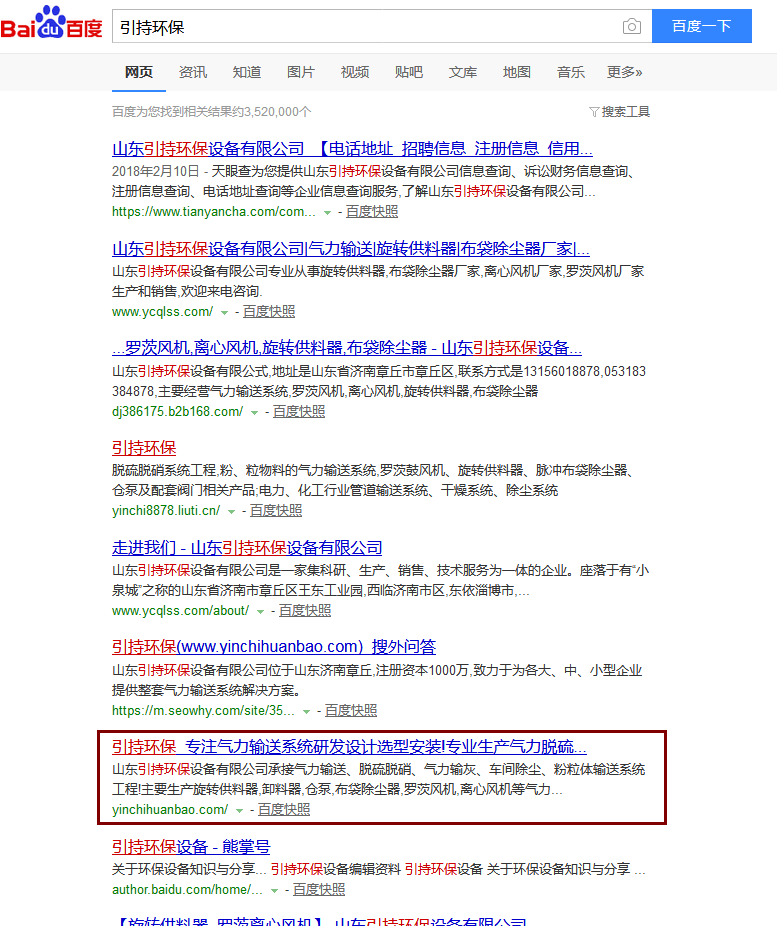Open result 走进我们 - 山东引持环保设备有限公司
The image size is (777, 926).
click(x=247, y=547)
